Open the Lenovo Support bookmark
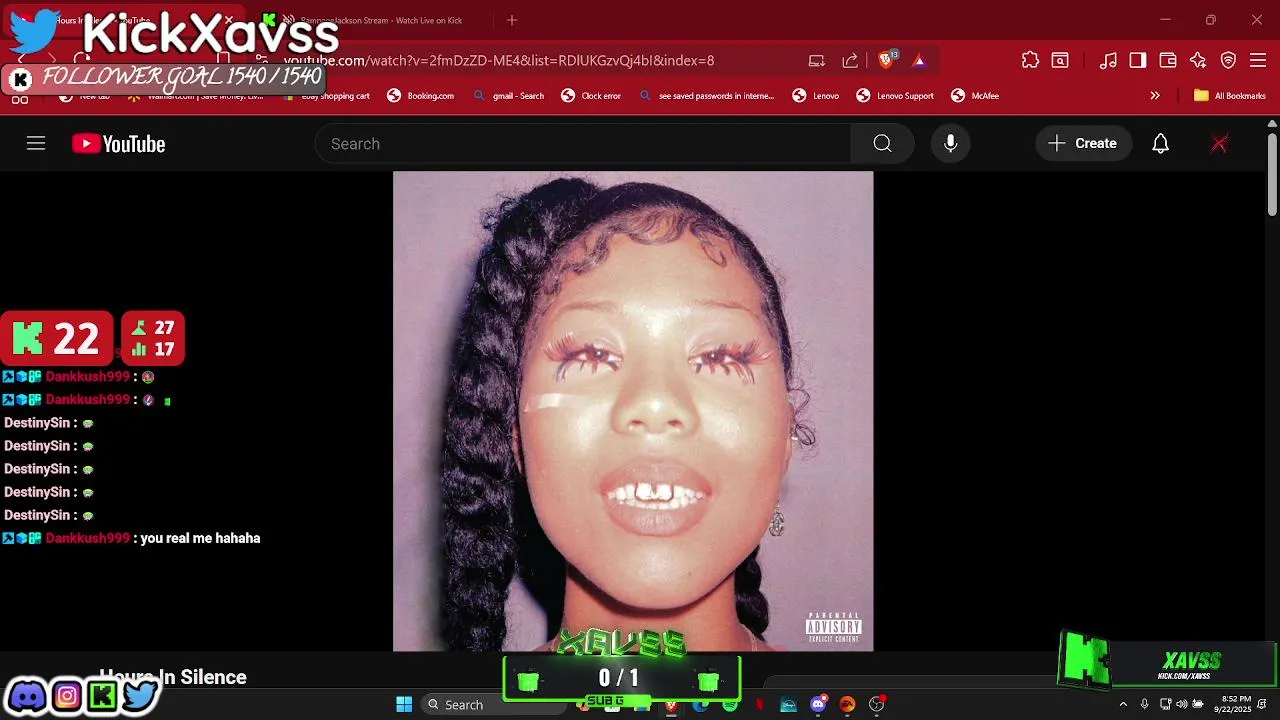Screen dimensions: 1280x720 (x=895, y=96)
